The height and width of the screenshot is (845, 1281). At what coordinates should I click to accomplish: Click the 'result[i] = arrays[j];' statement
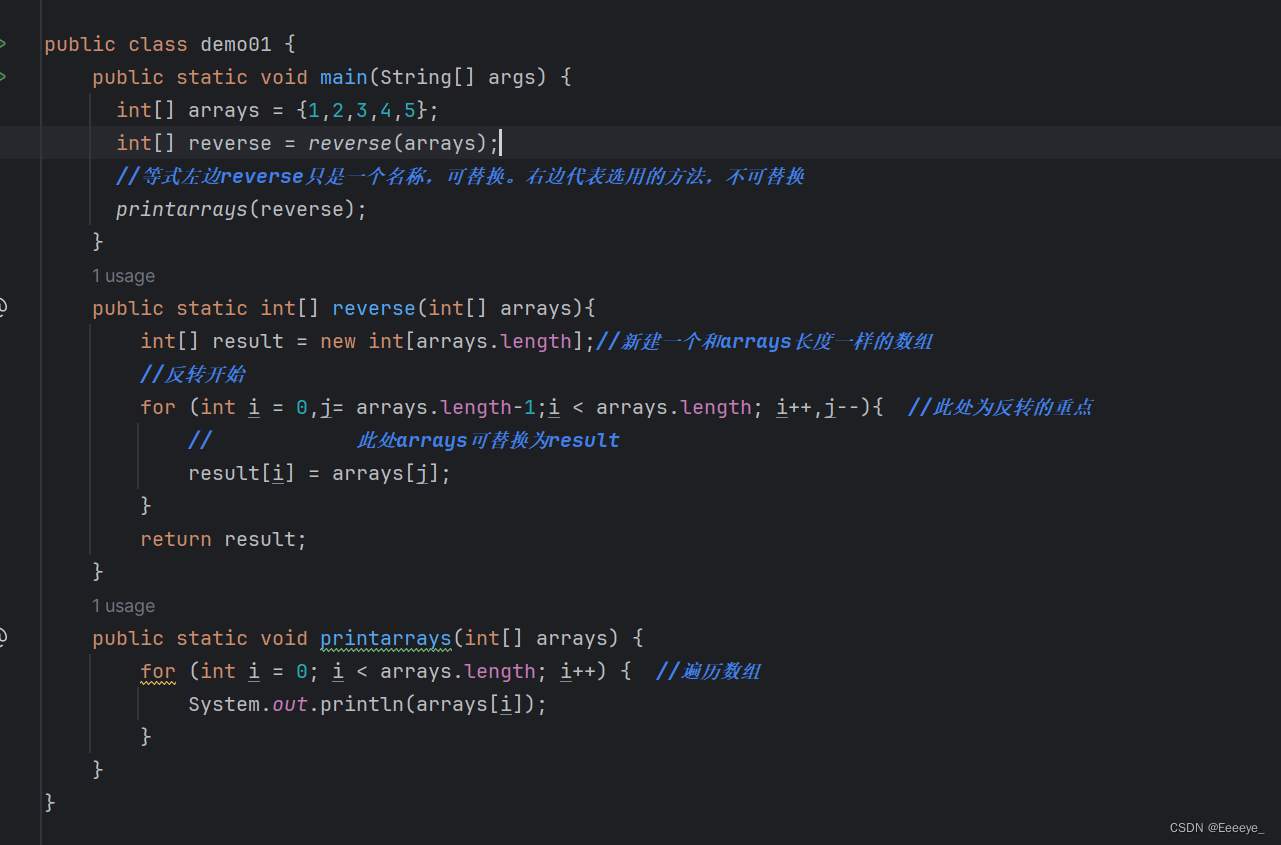click(x=320, y=473)
